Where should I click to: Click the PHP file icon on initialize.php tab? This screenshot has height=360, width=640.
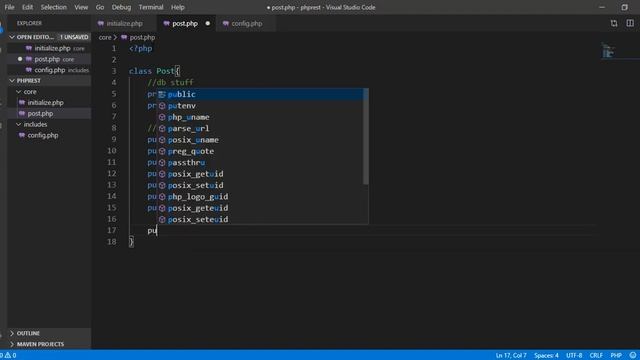pos(101,24)
